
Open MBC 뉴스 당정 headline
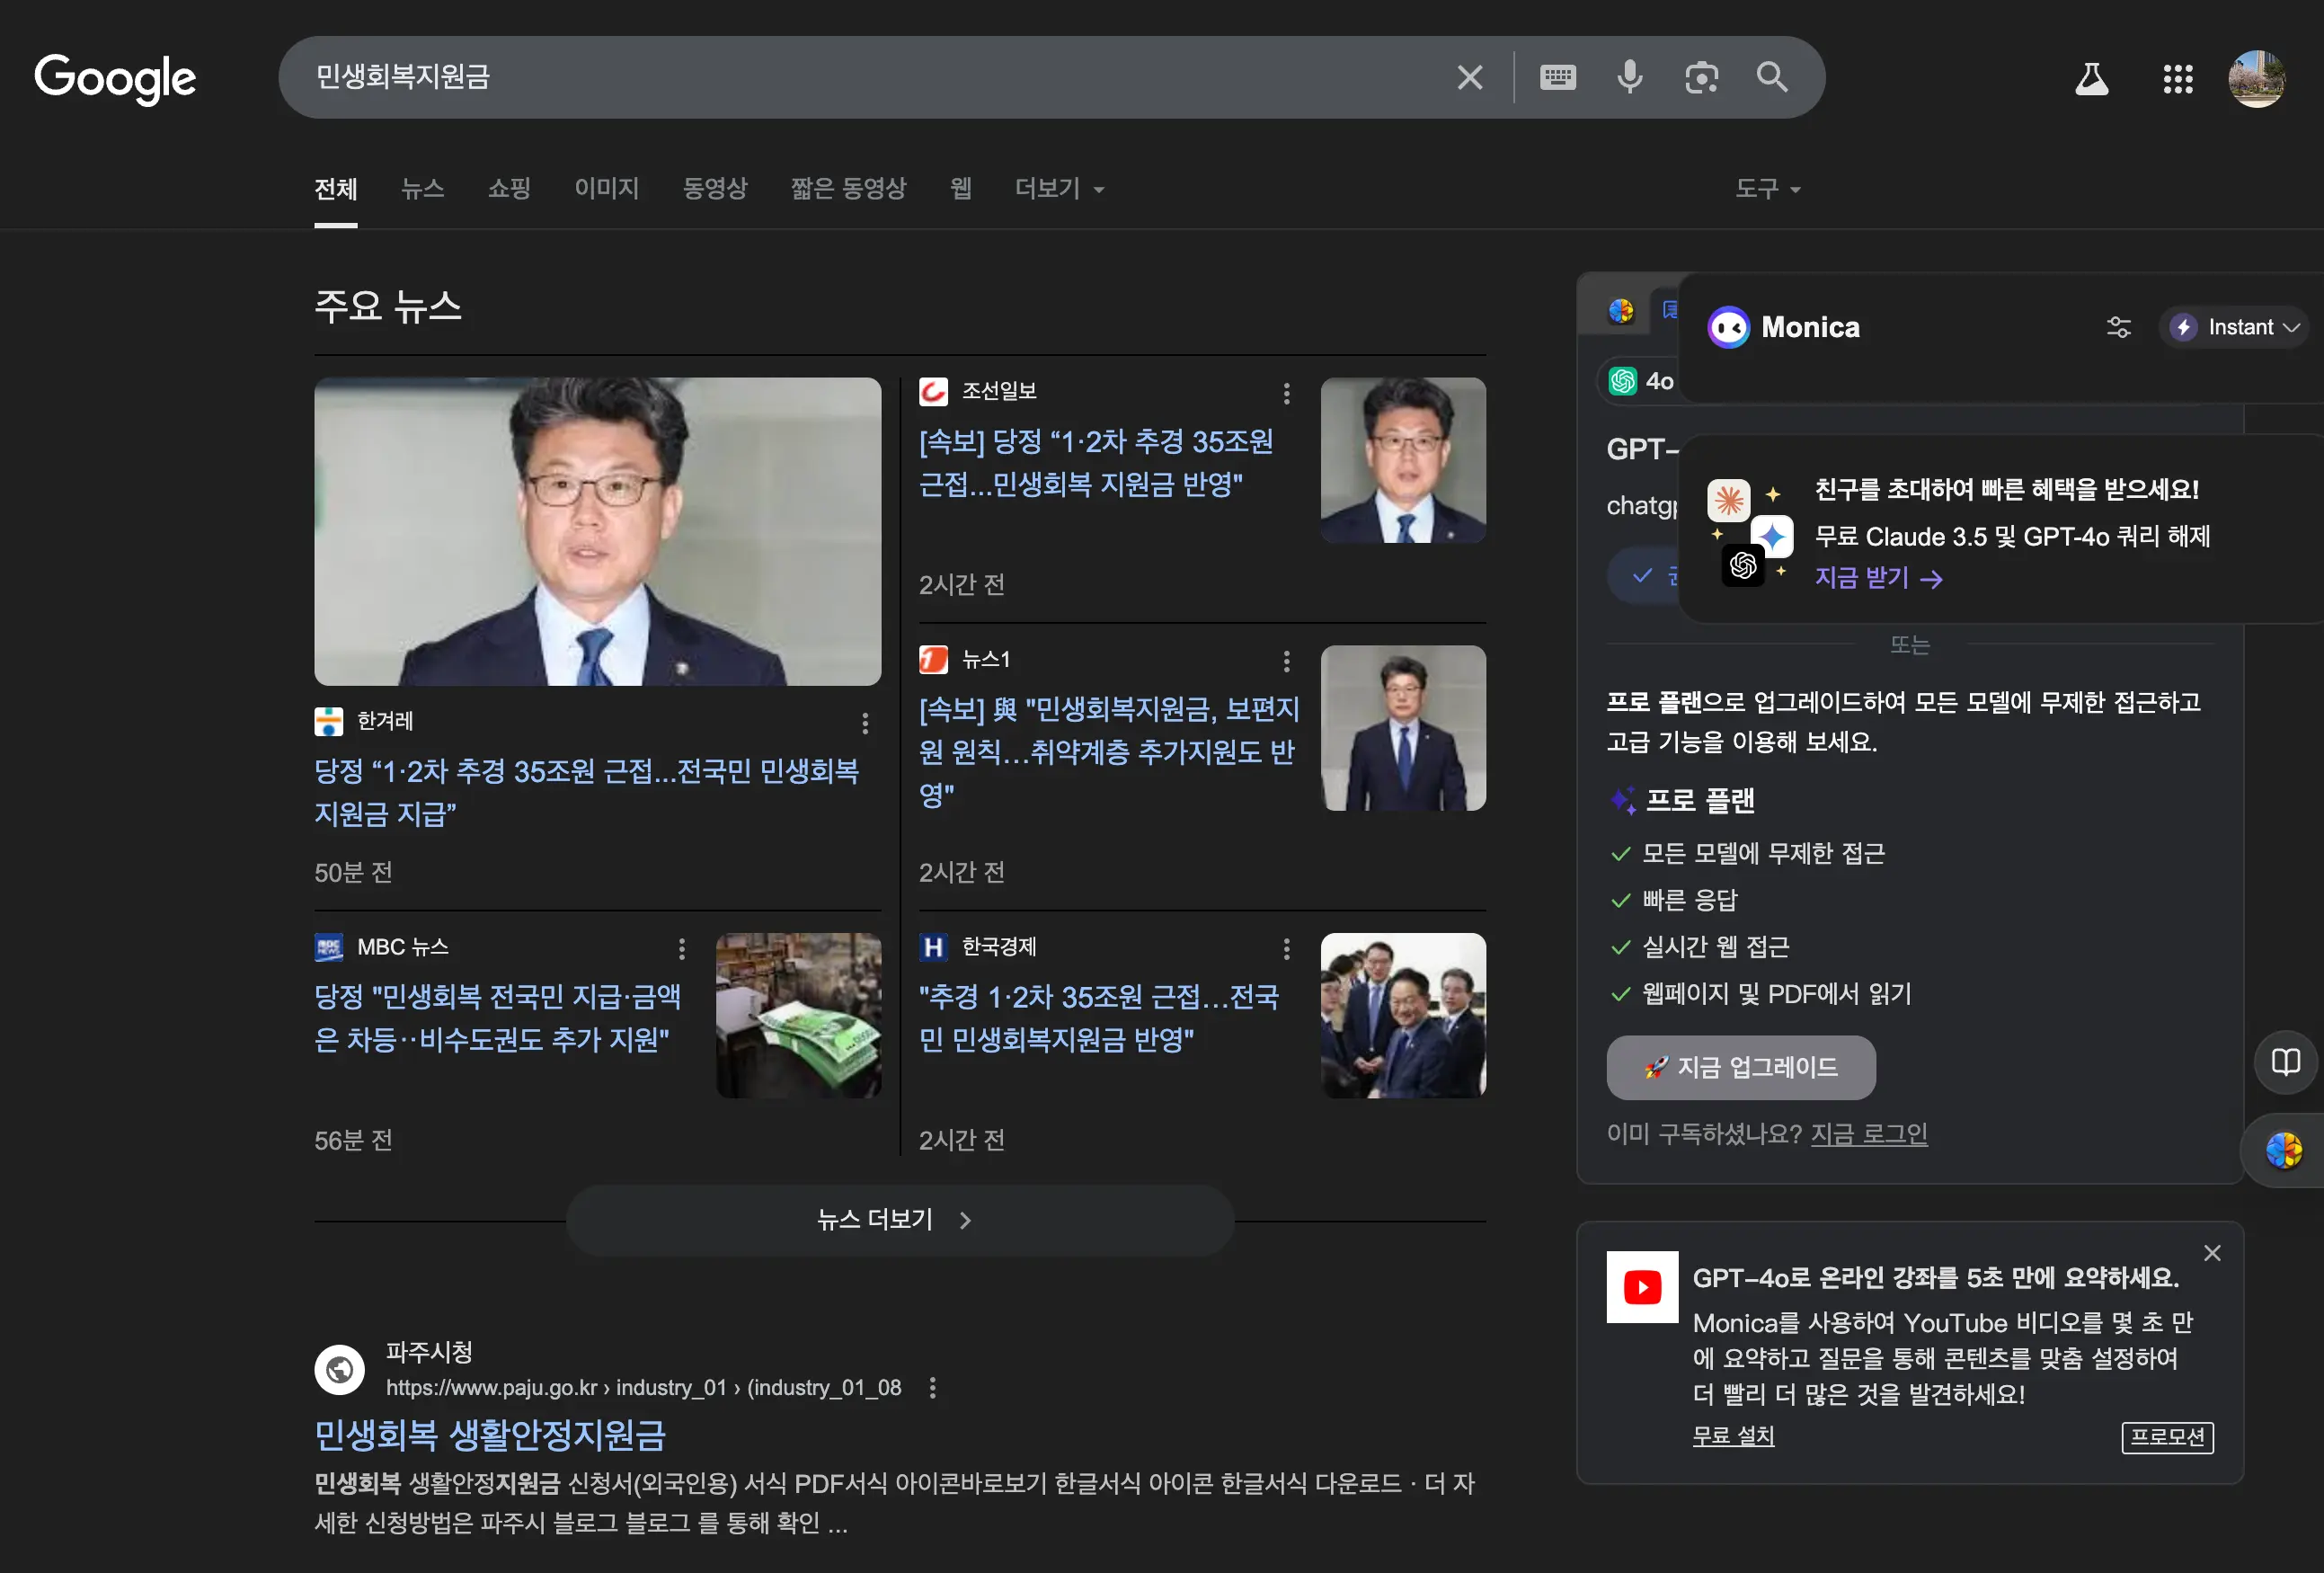coord(497,1018)
